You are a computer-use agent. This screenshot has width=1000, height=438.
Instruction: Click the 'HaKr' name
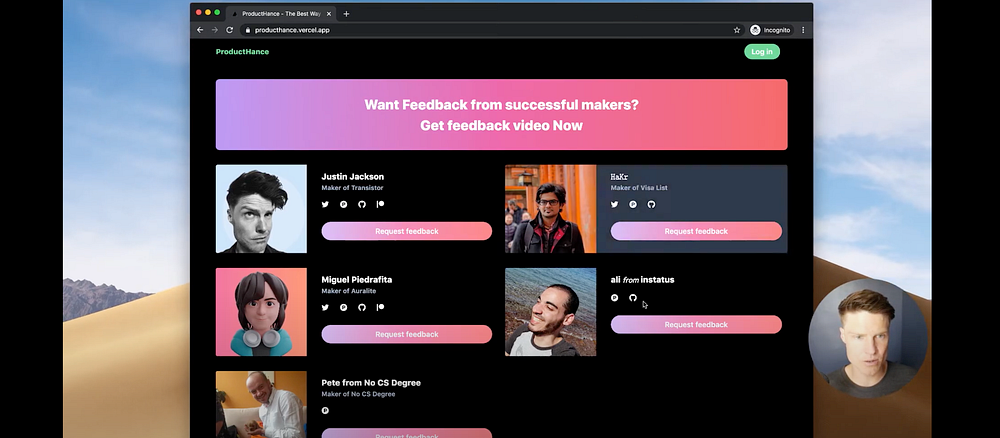click(x=619, y=177)
